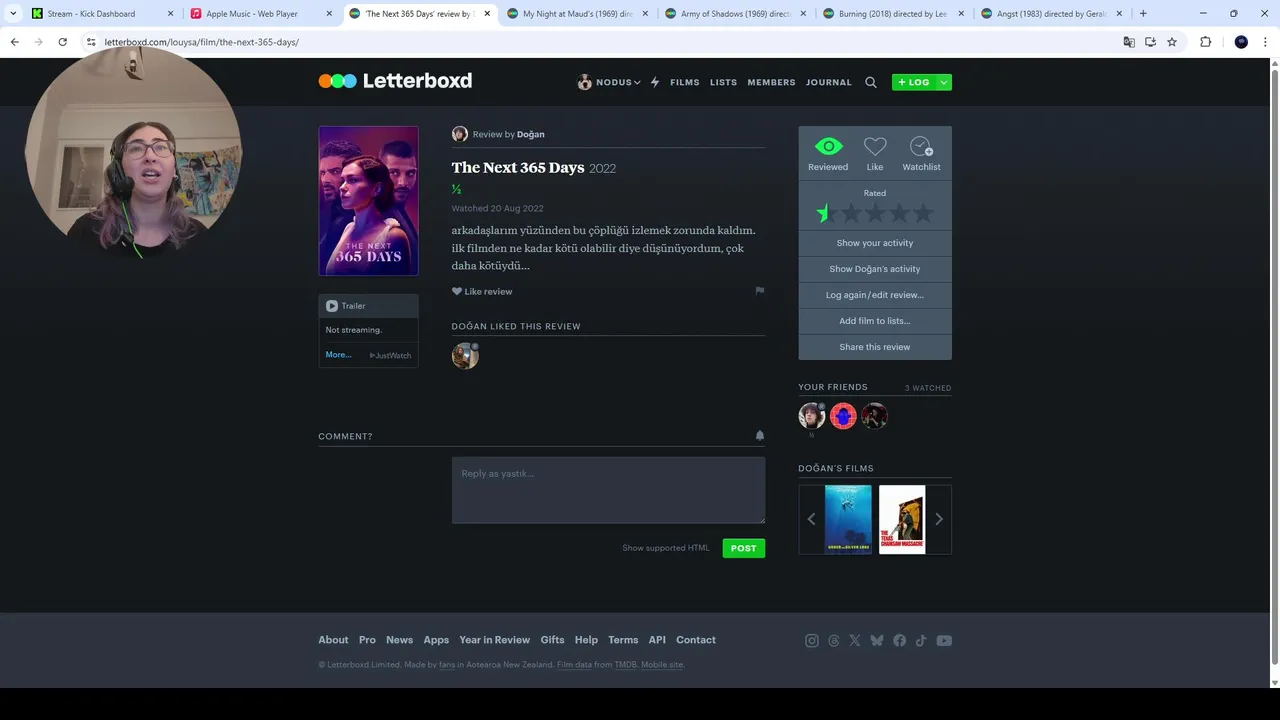The image size is (1280, 720).
Task: Click Show your activity
Action: pyautogui.click(x=875, y=243)
